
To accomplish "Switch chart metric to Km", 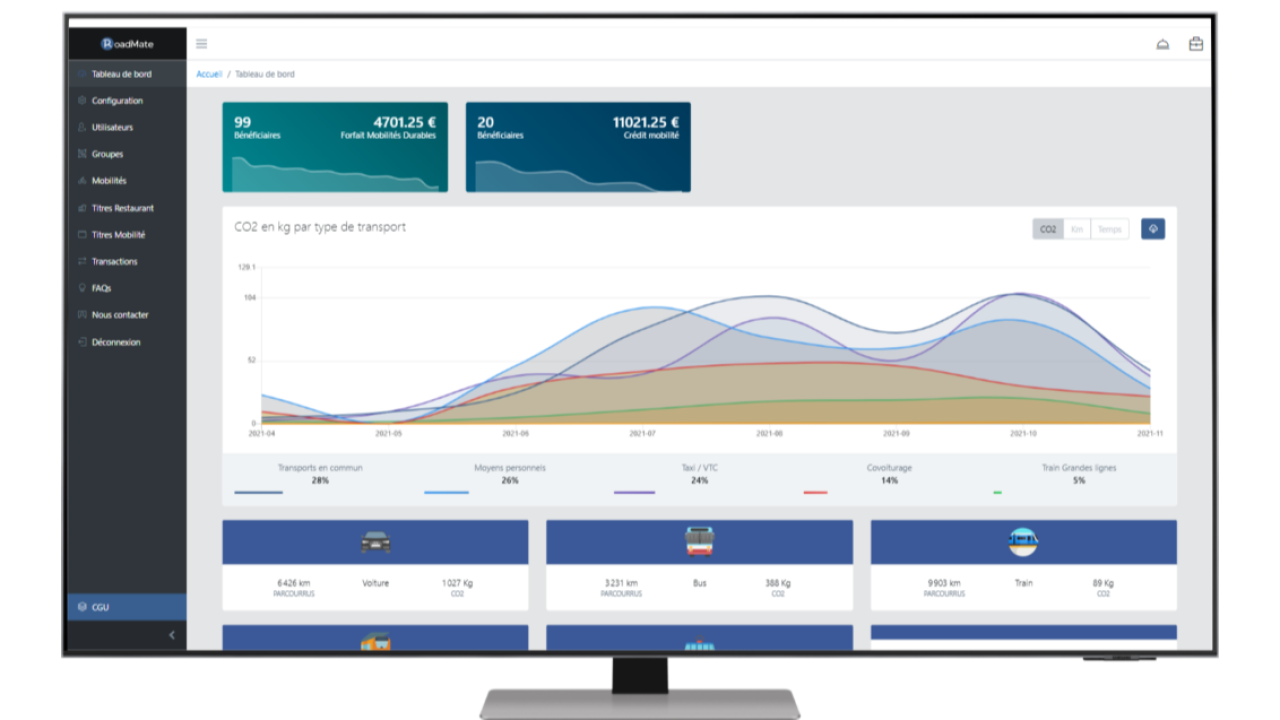I will [x=1076, y=229].
